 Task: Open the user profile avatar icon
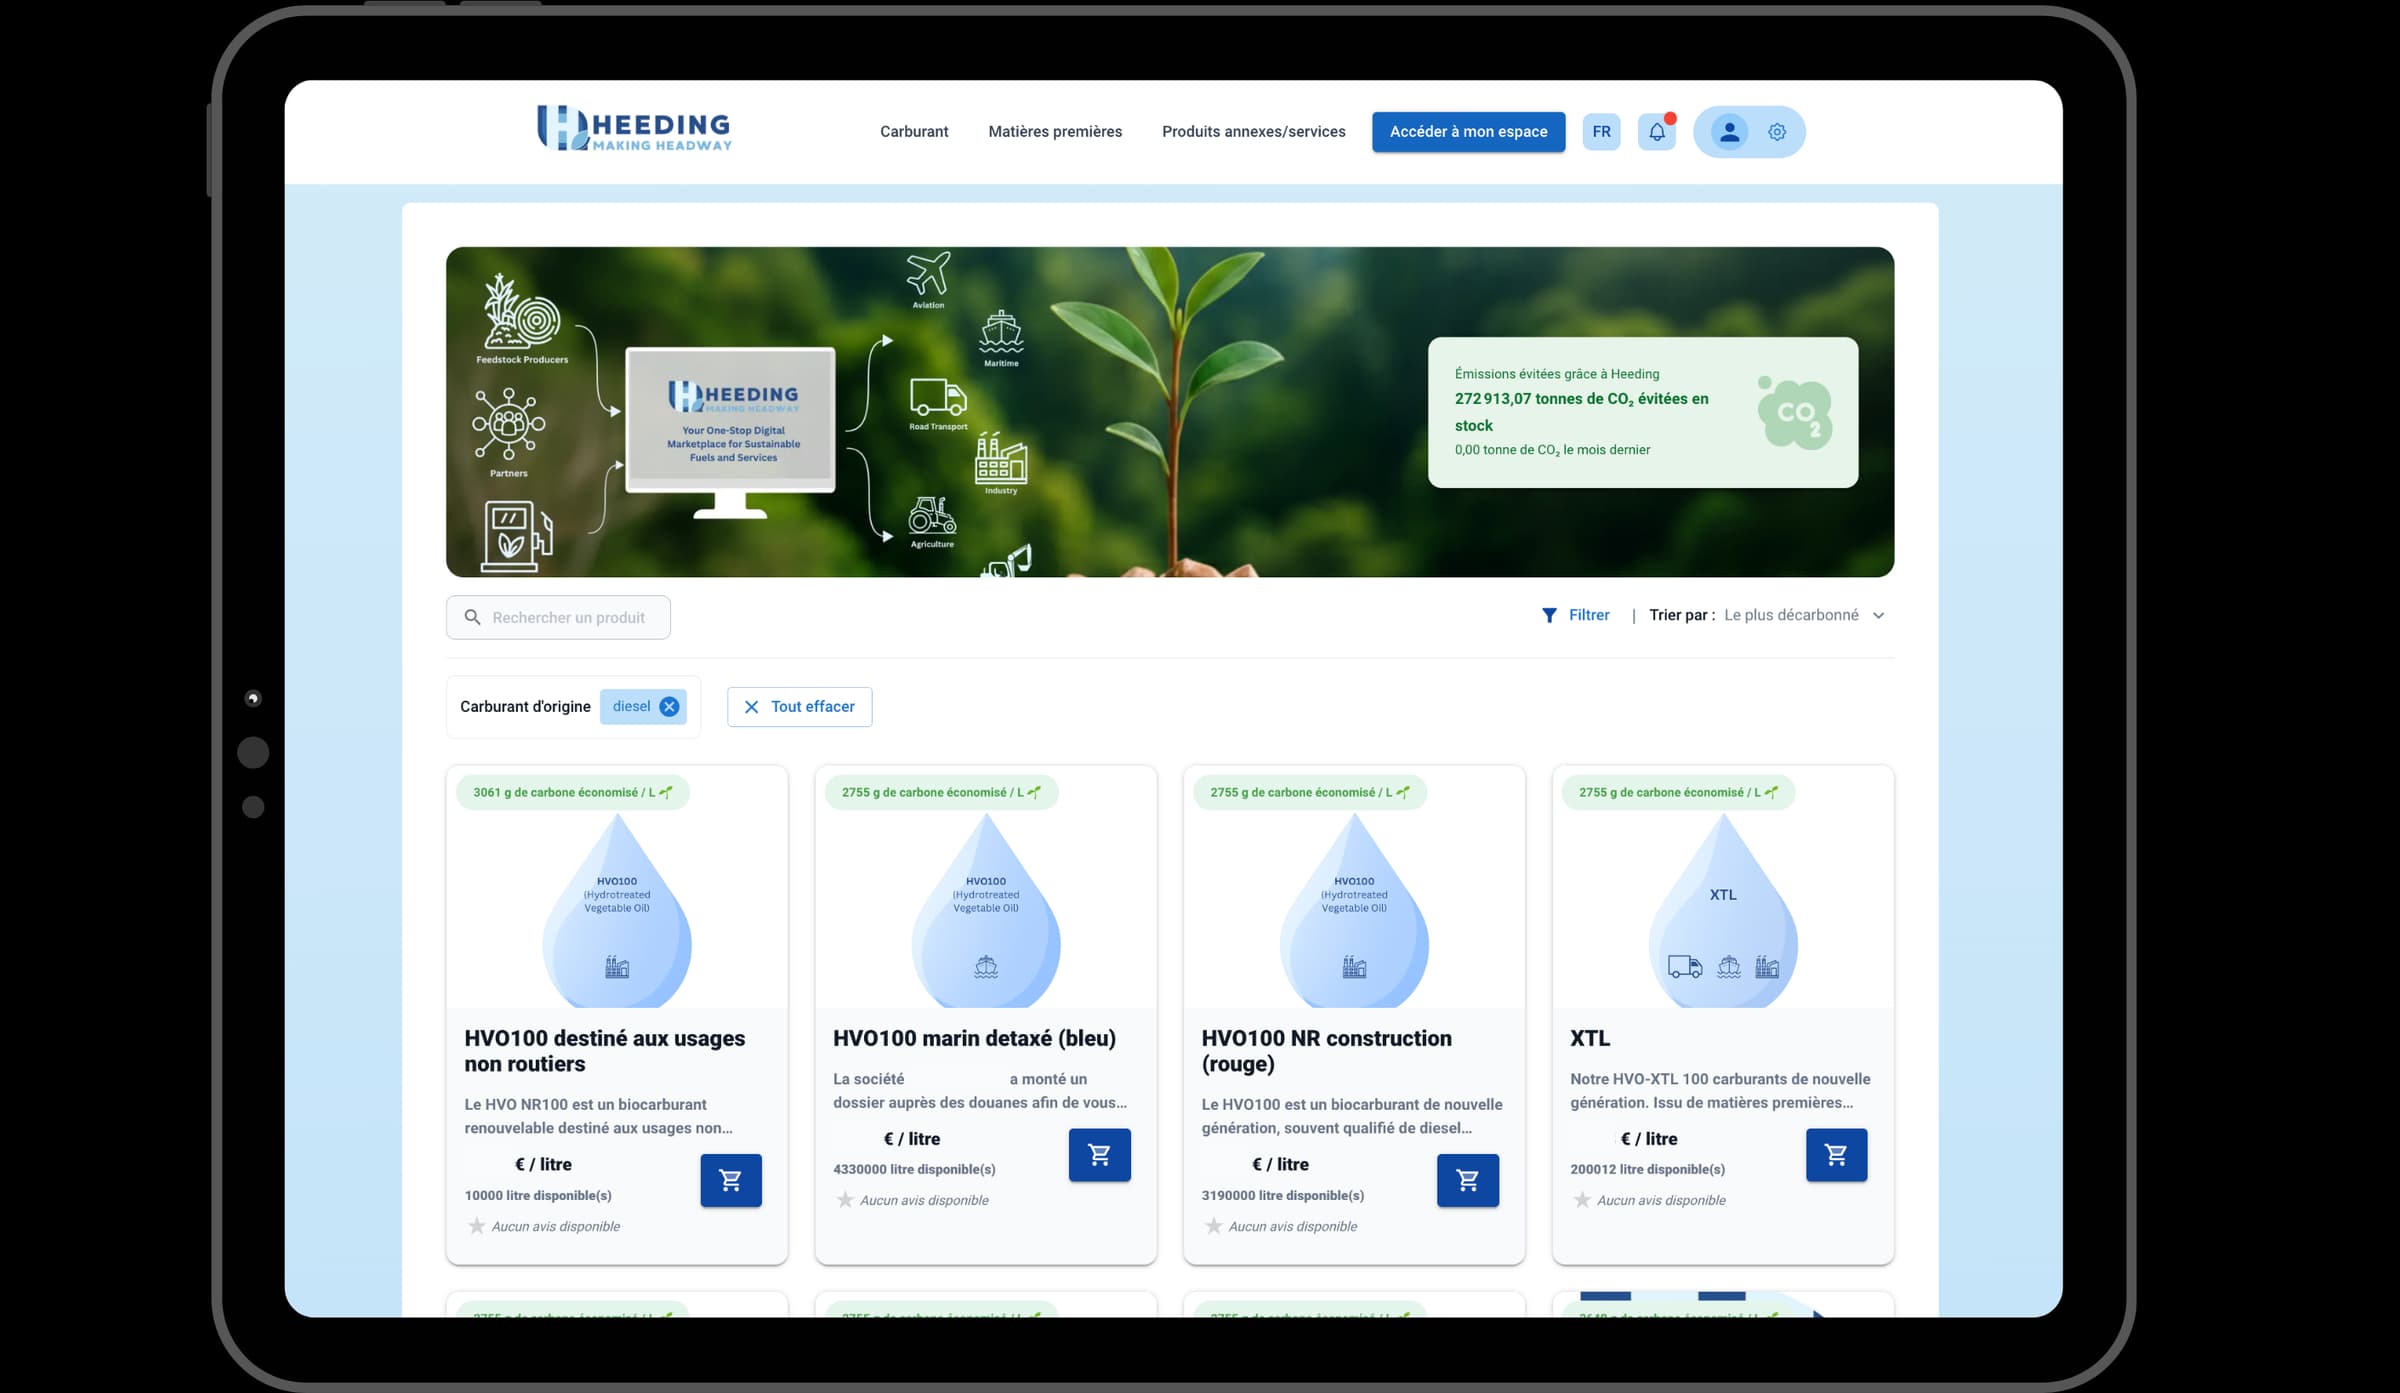click(x=1729, y=132)
